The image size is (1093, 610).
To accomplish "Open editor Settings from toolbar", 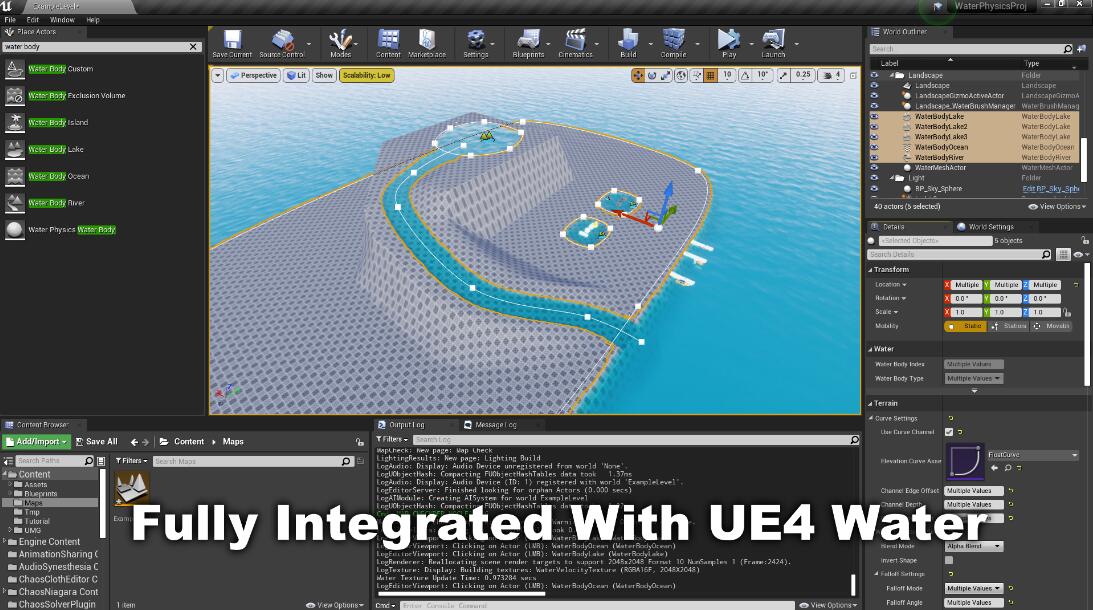I will 476,41.
